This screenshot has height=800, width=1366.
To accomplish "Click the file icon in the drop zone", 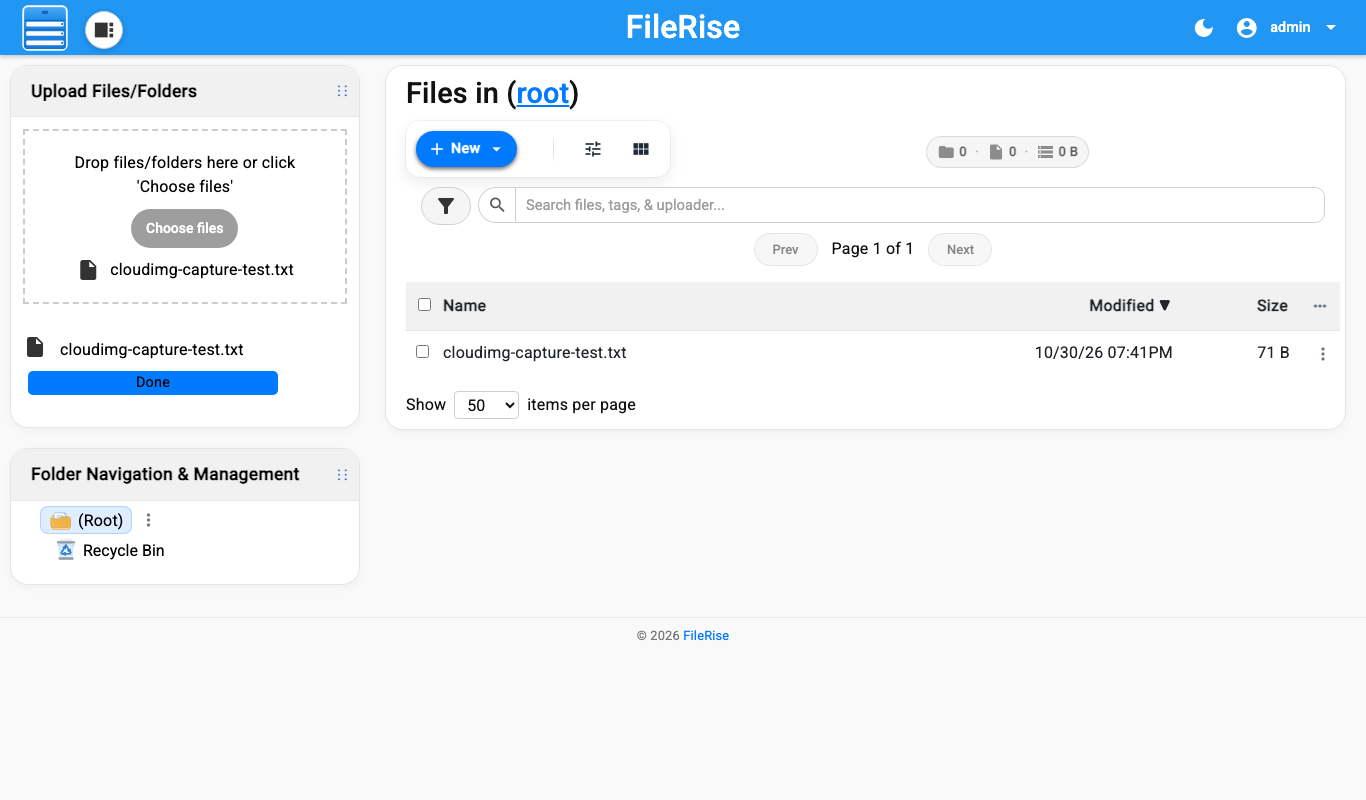I will pos(88,270).
